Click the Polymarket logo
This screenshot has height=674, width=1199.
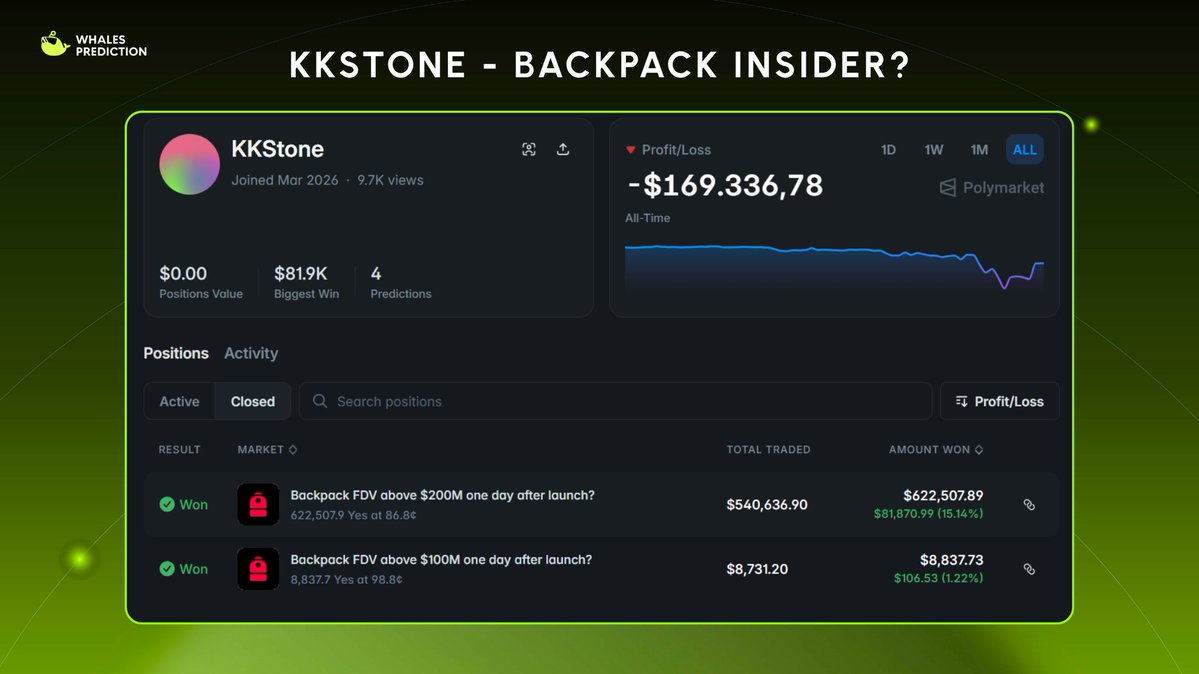coord(991,187)
